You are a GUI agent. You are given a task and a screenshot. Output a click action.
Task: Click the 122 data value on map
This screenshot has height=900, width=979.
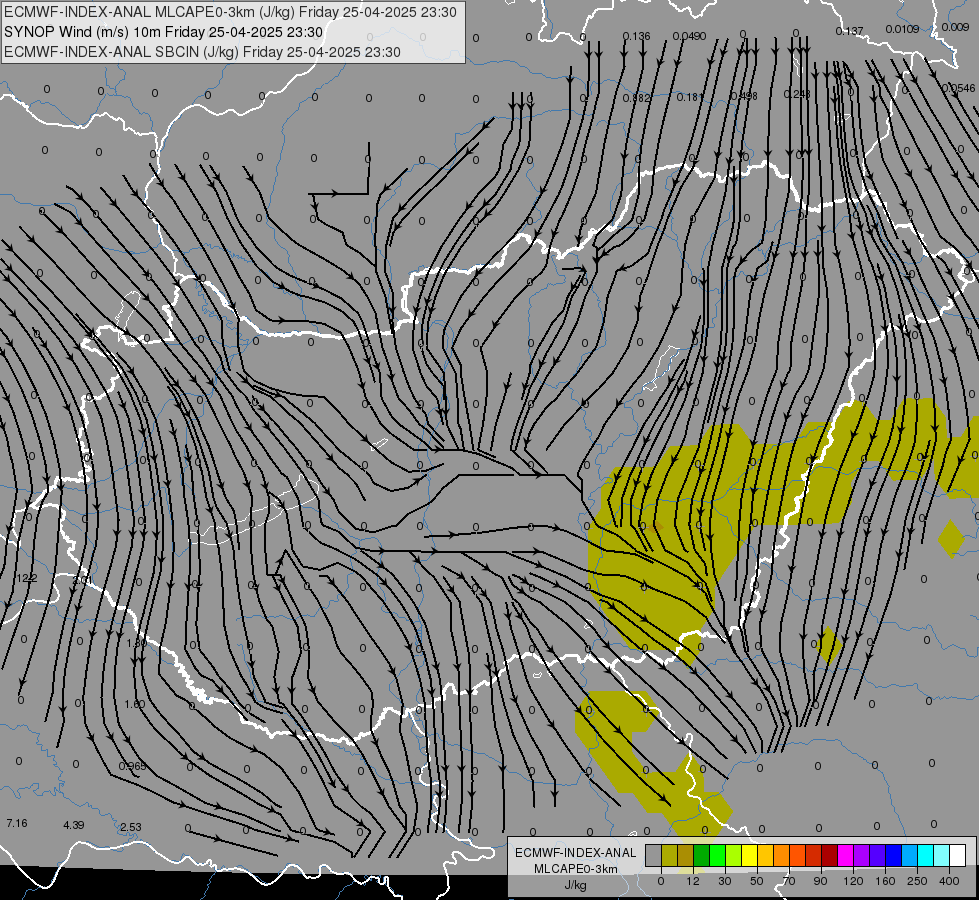tap(27, 578)
